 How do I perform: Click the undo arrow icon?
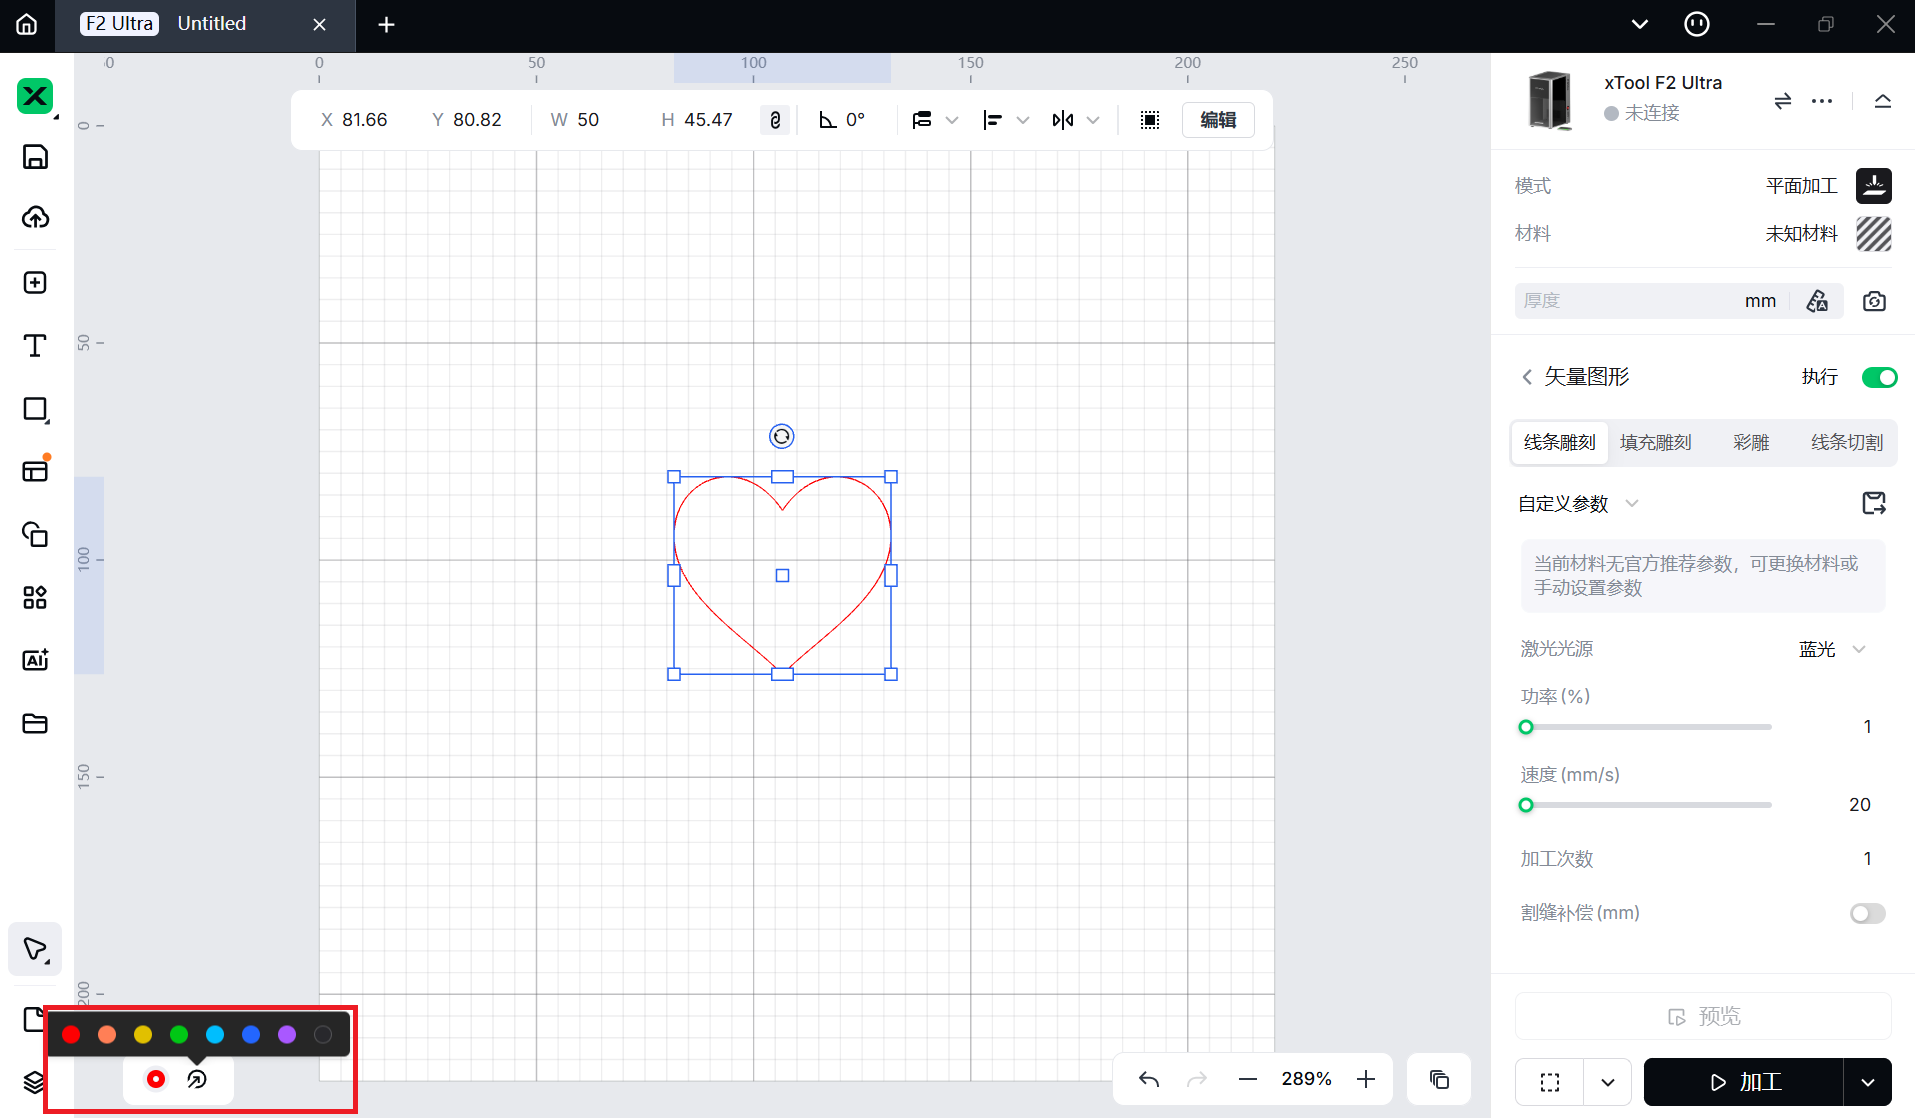(x=1149, y=1079)
